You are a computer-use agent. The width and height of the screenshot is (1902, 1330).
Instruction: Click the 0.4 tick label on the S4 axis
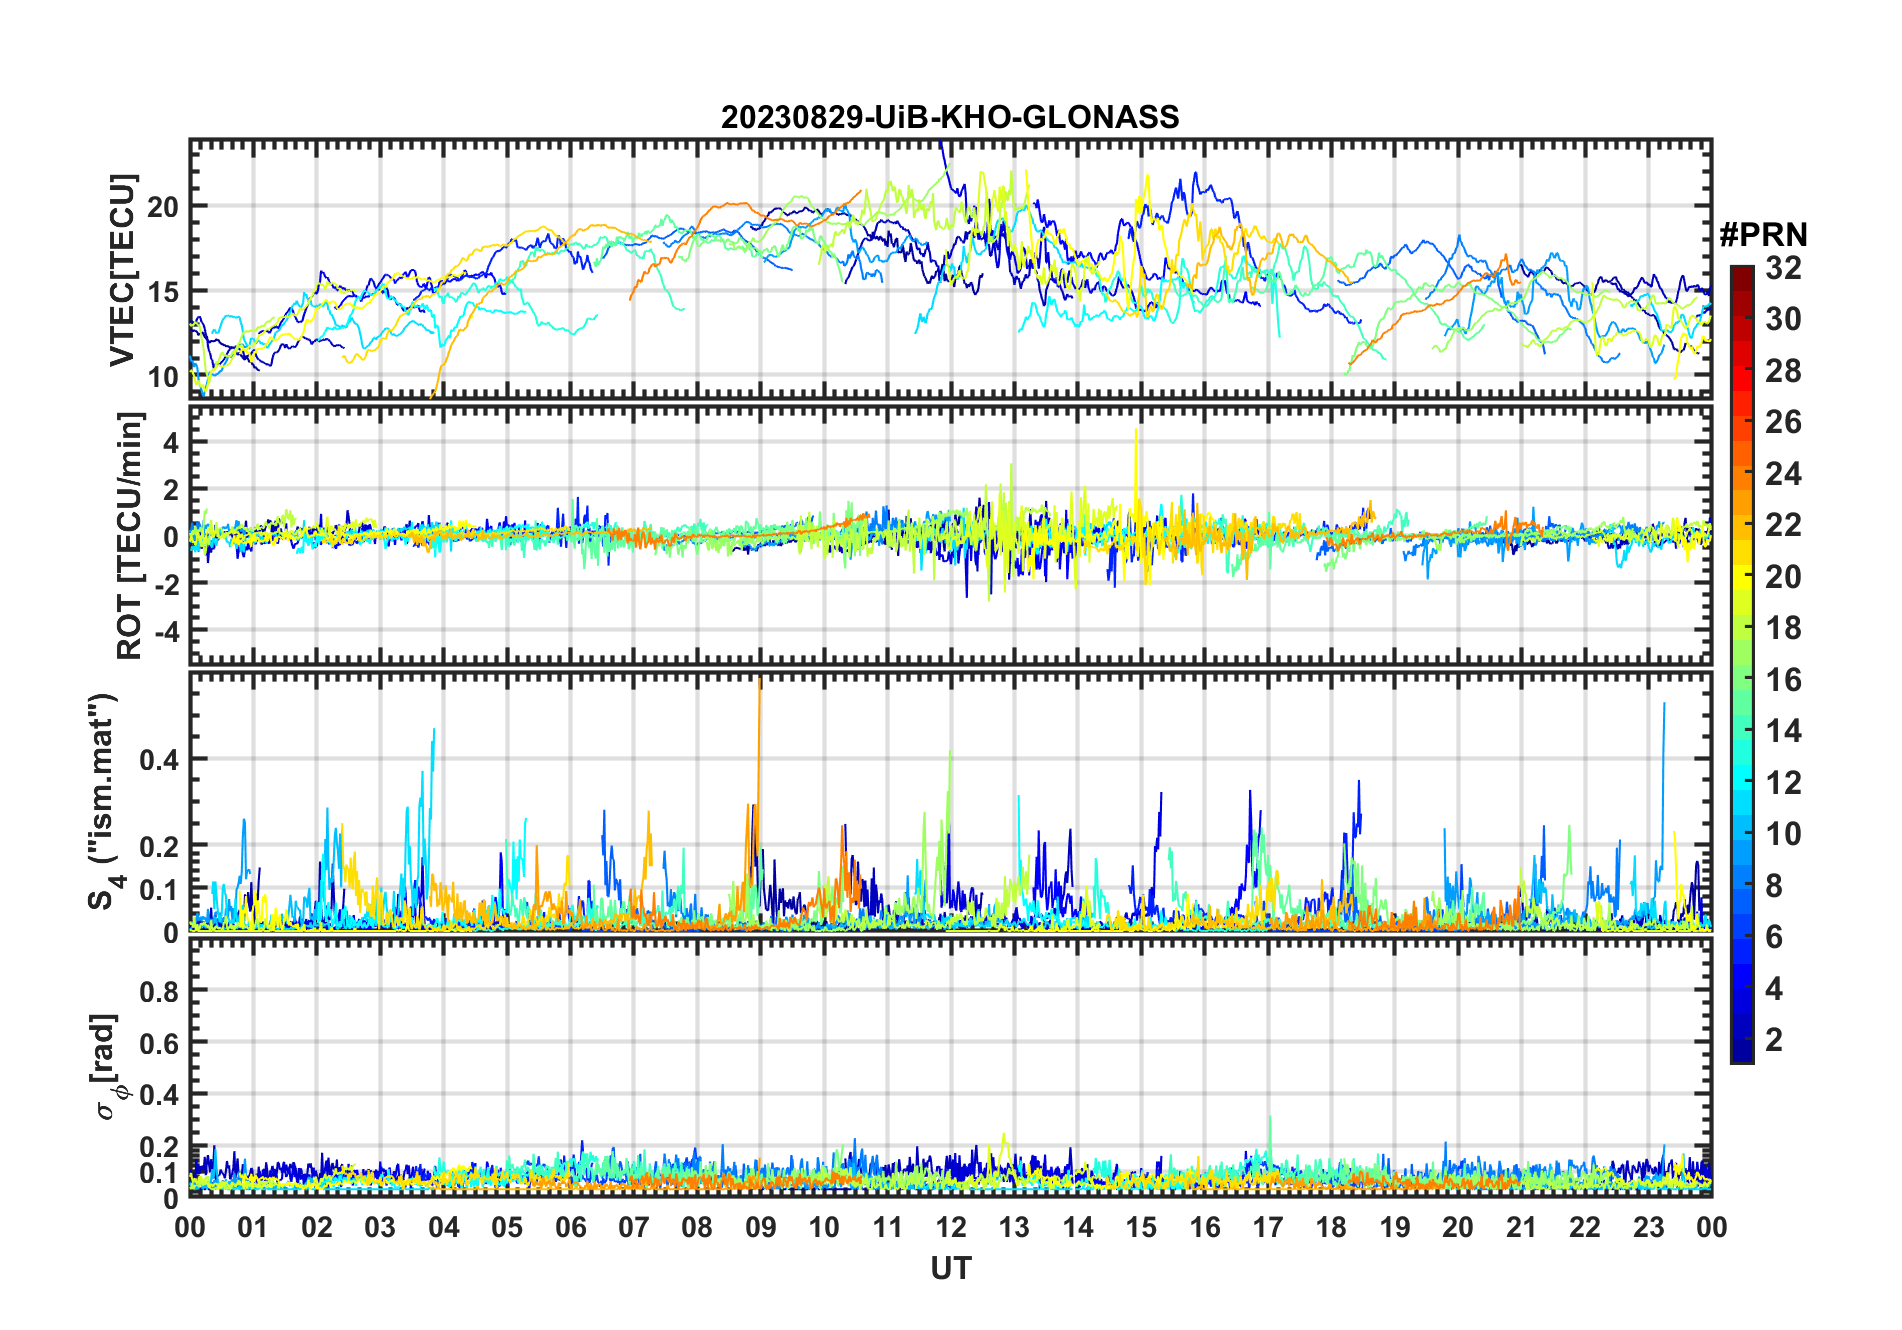point(159,759)
